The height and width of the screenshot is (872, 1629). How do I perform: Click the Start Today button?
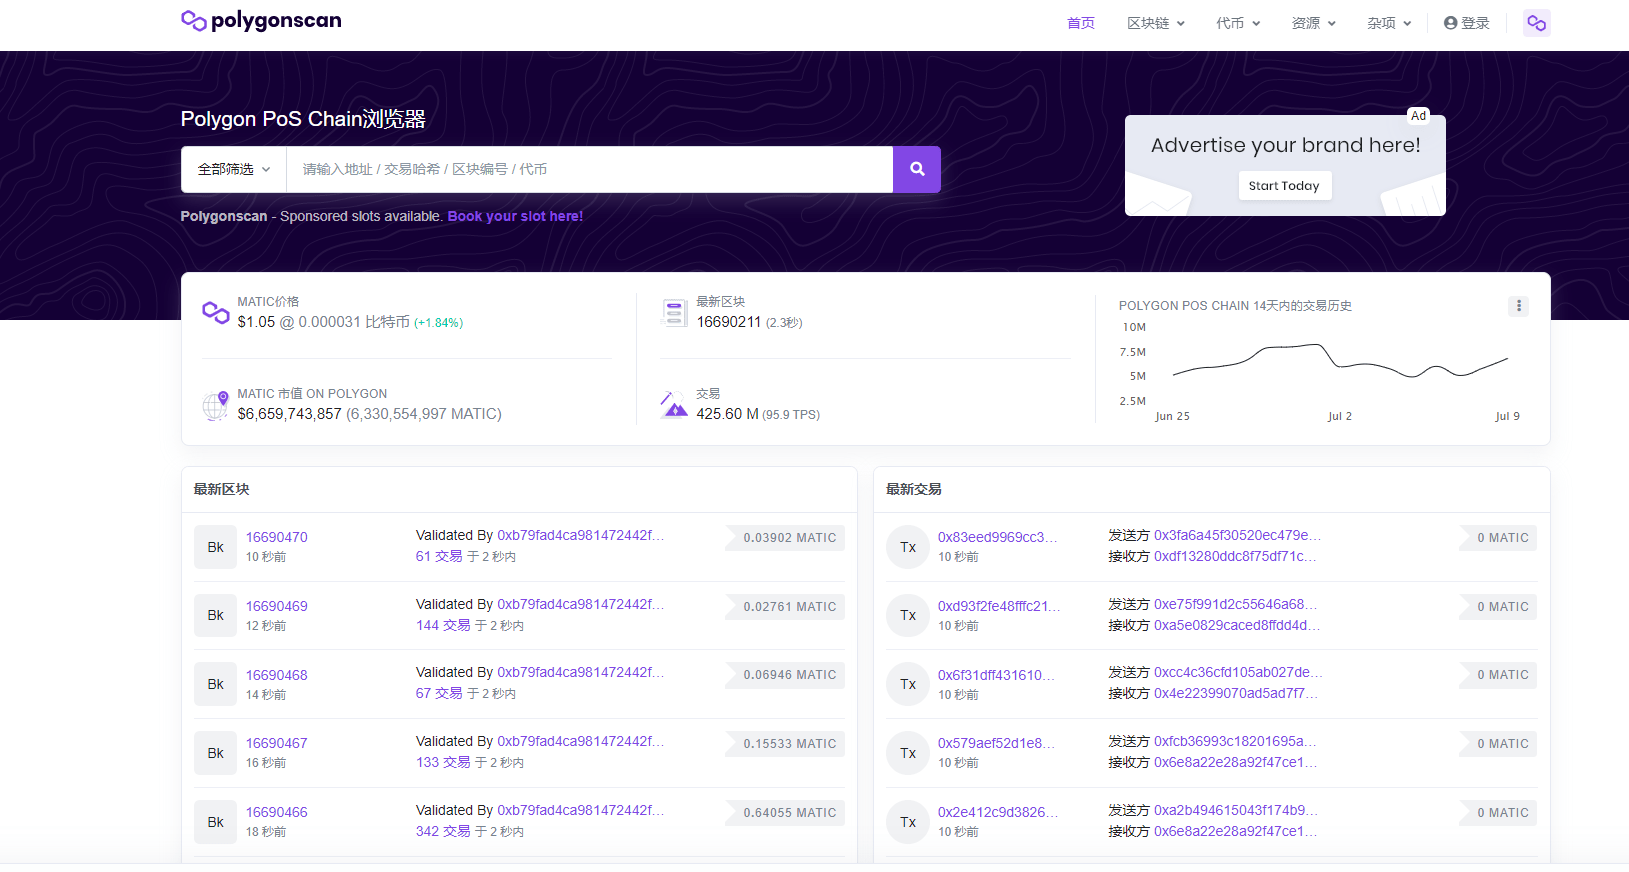1285,186
